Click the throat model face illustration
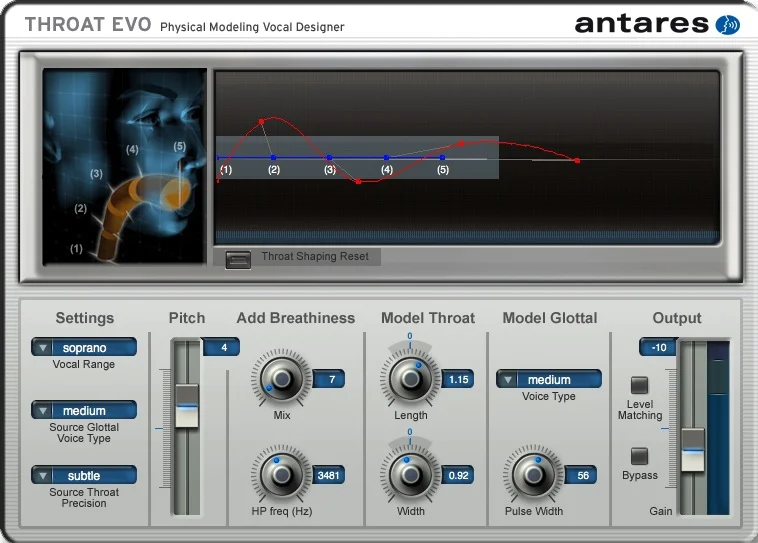 click(x=125, y=166)
